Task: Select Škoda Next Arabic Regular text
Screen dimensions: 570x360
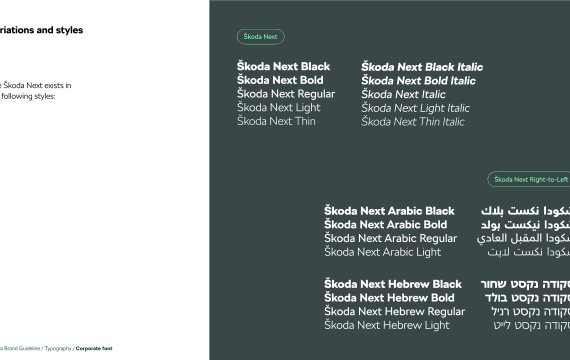Action: (391, 238)
